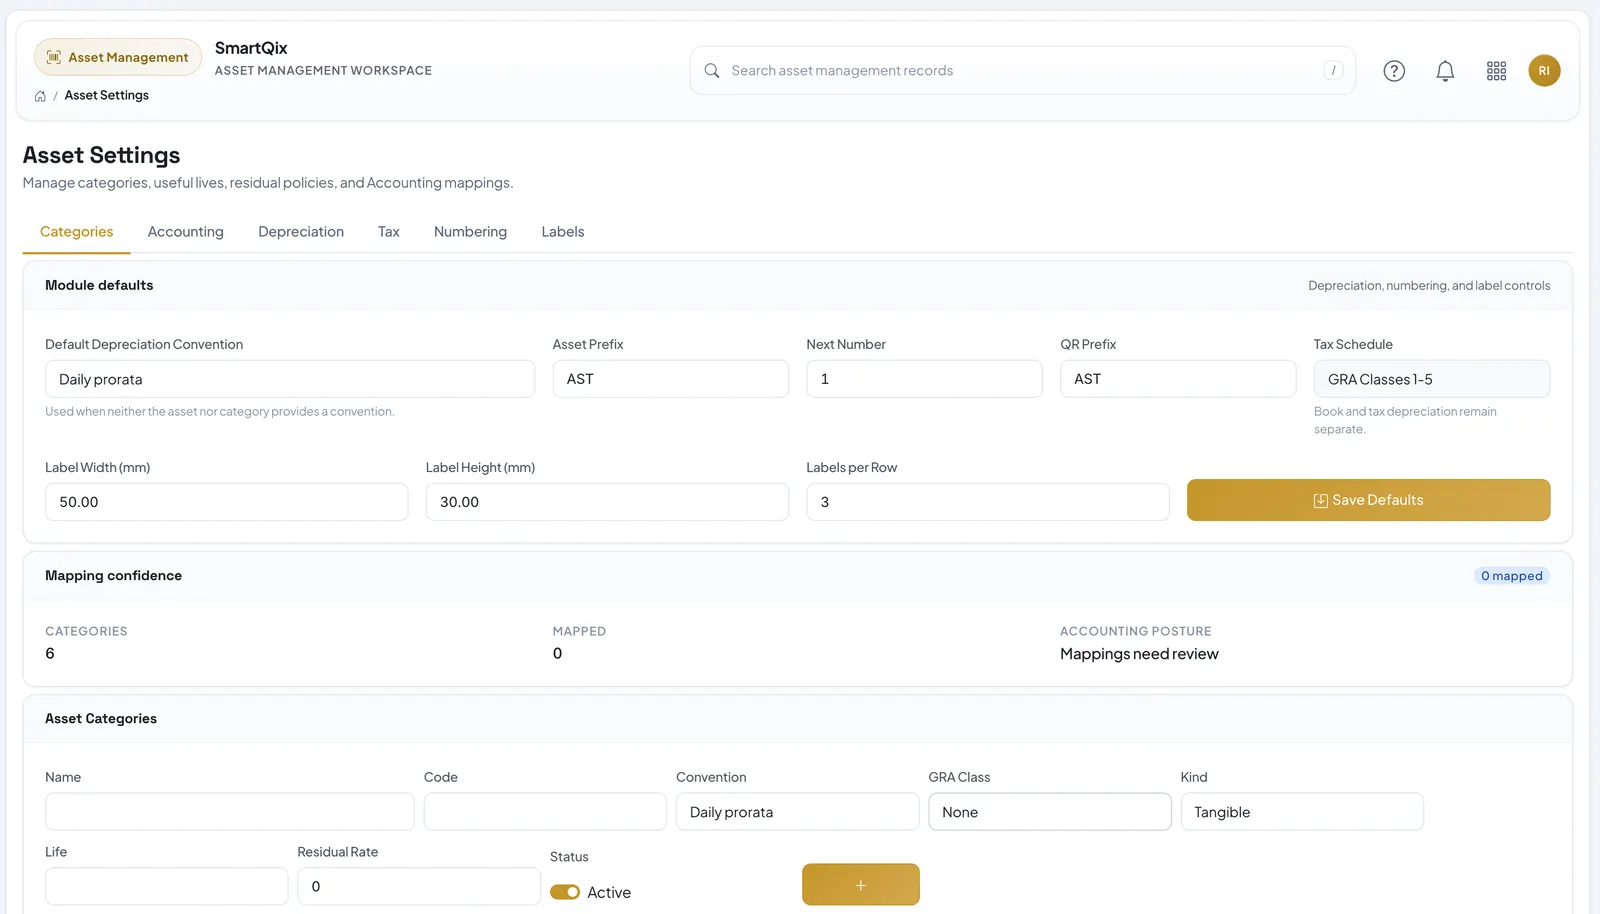This screenshot has height=914, width=1600.
Task: Switch to the Accounting tab
Action: (186, 232)
